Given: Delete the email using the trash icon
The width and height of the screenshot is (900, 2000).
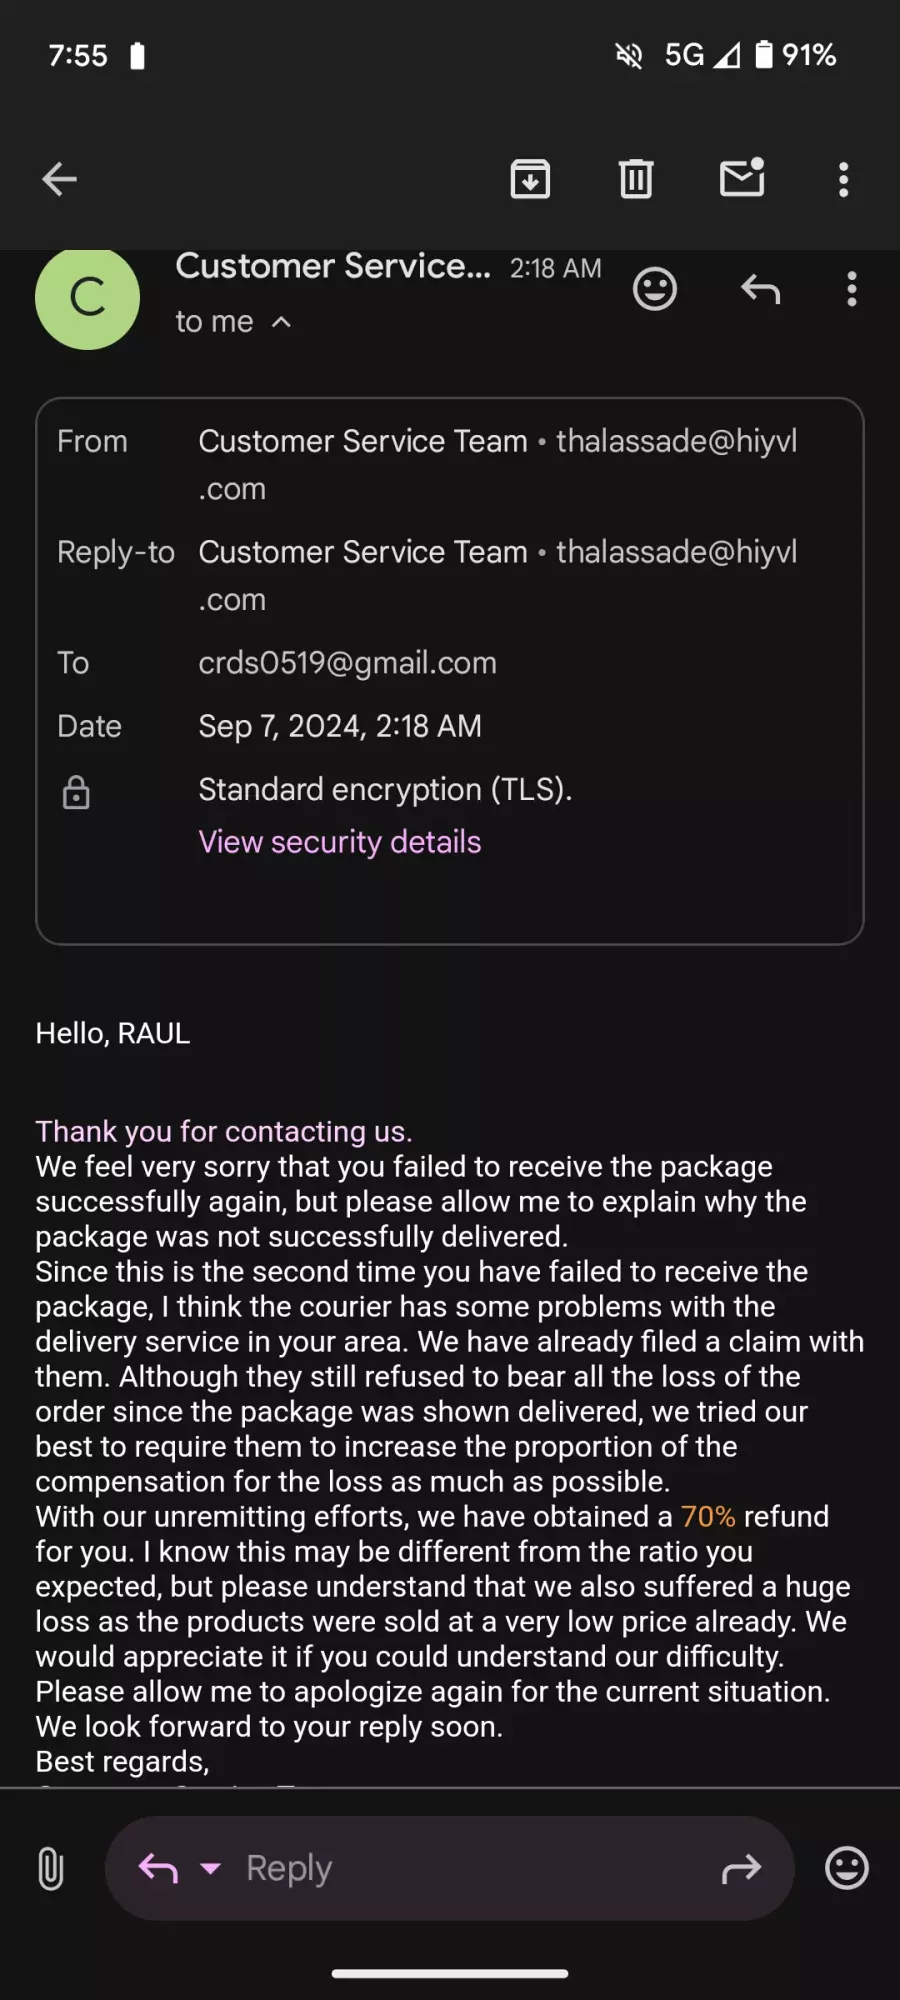Looking at the screenshot, I should (636, 180).
